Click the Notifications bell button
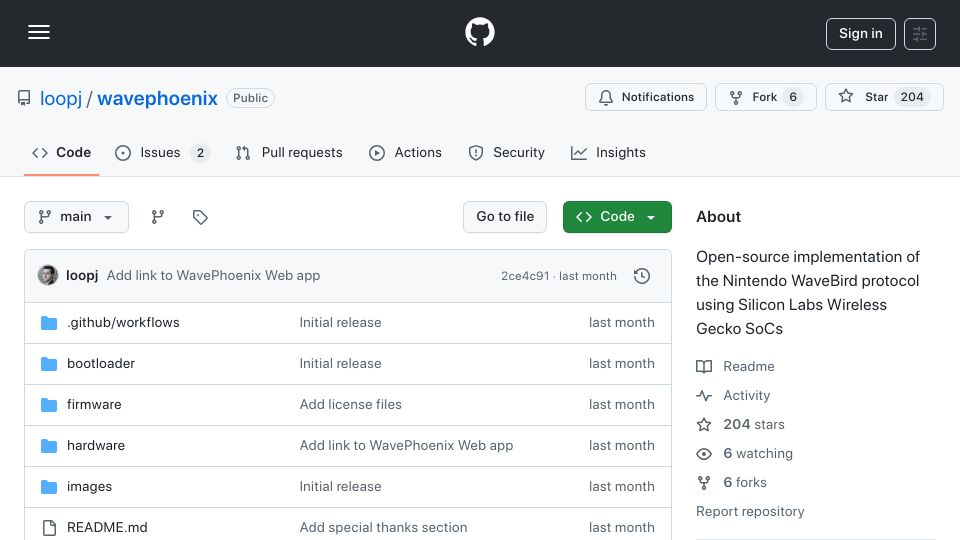The image size is (960, 540). (645, 97)
